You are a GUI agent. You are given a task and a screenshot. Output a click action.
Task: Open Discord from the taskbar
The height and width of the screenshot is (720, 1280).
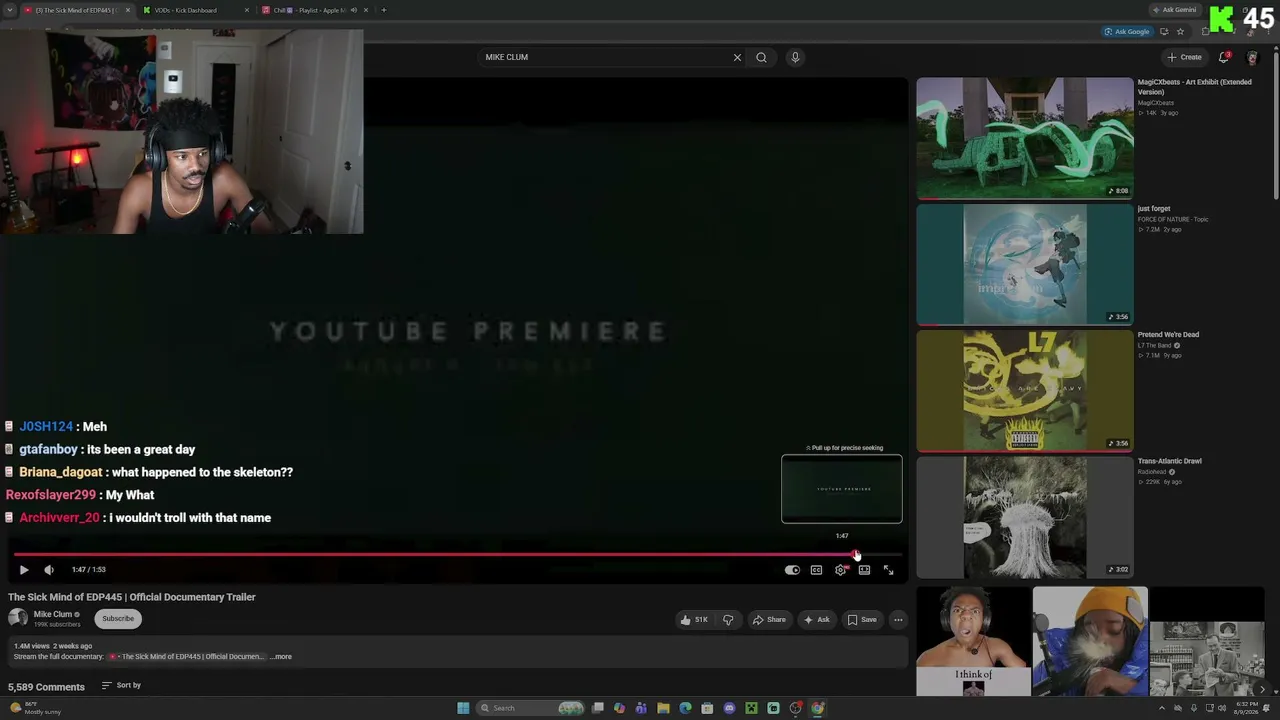[729, 708]
